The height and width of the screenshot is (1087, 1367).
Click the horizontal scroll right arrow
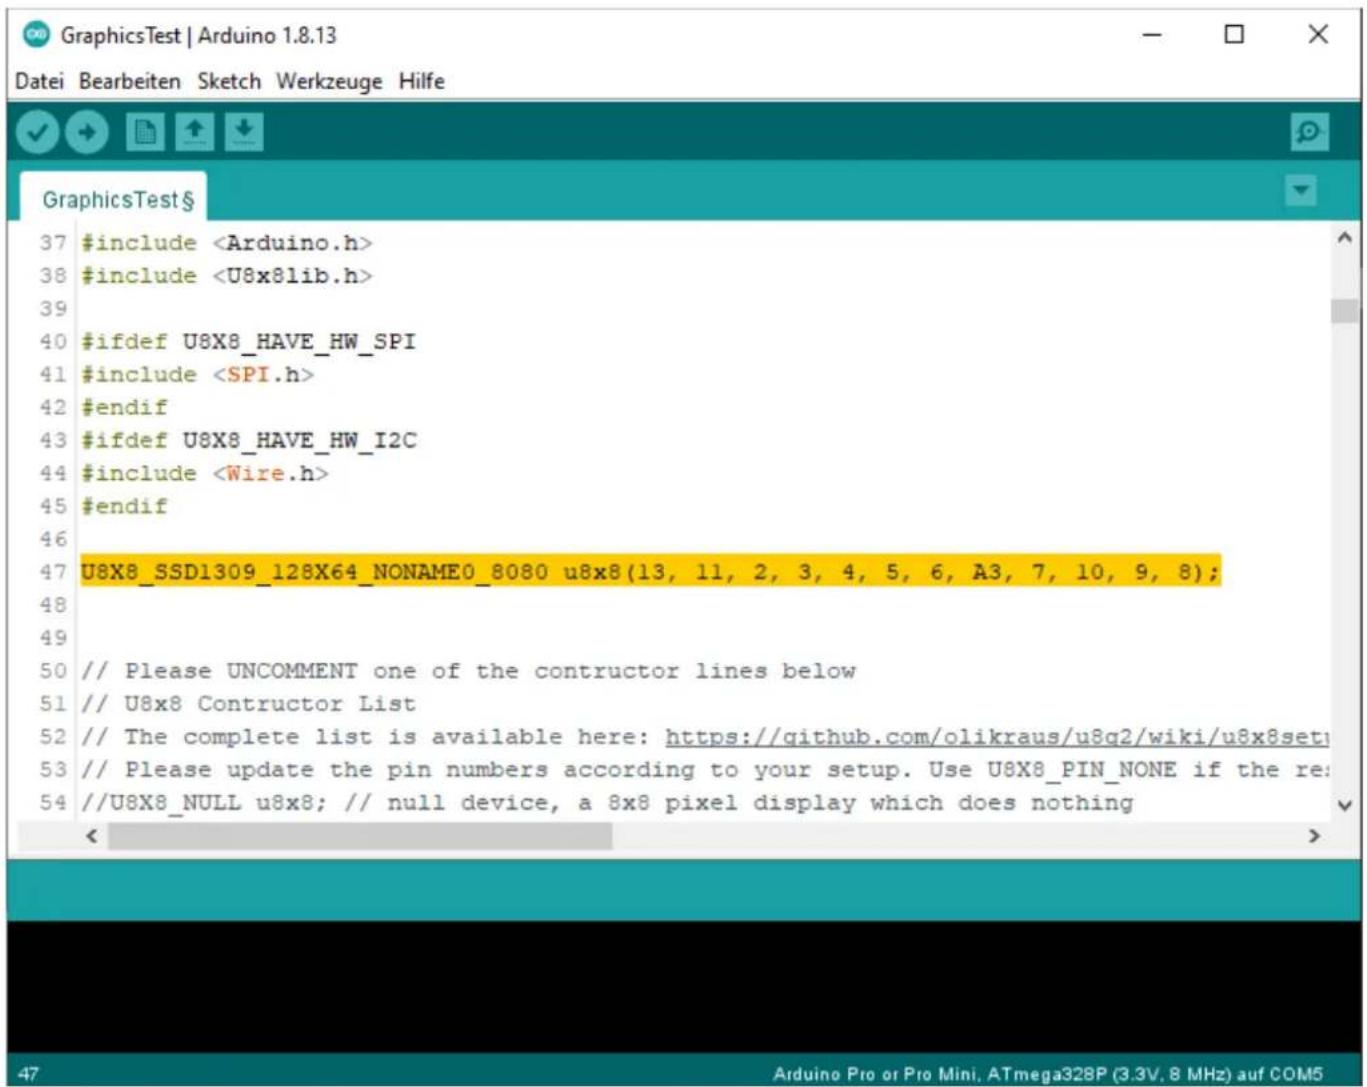click(x=1314, y=836)
